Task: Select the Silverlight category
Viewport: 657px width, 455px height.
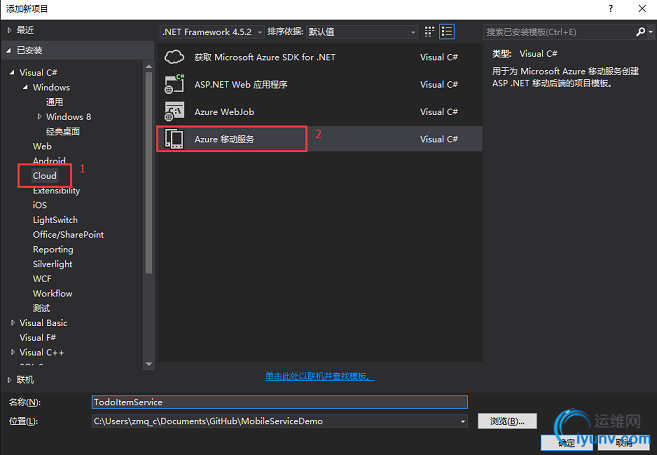Action: pyautogui.click(x=52, y=264)
